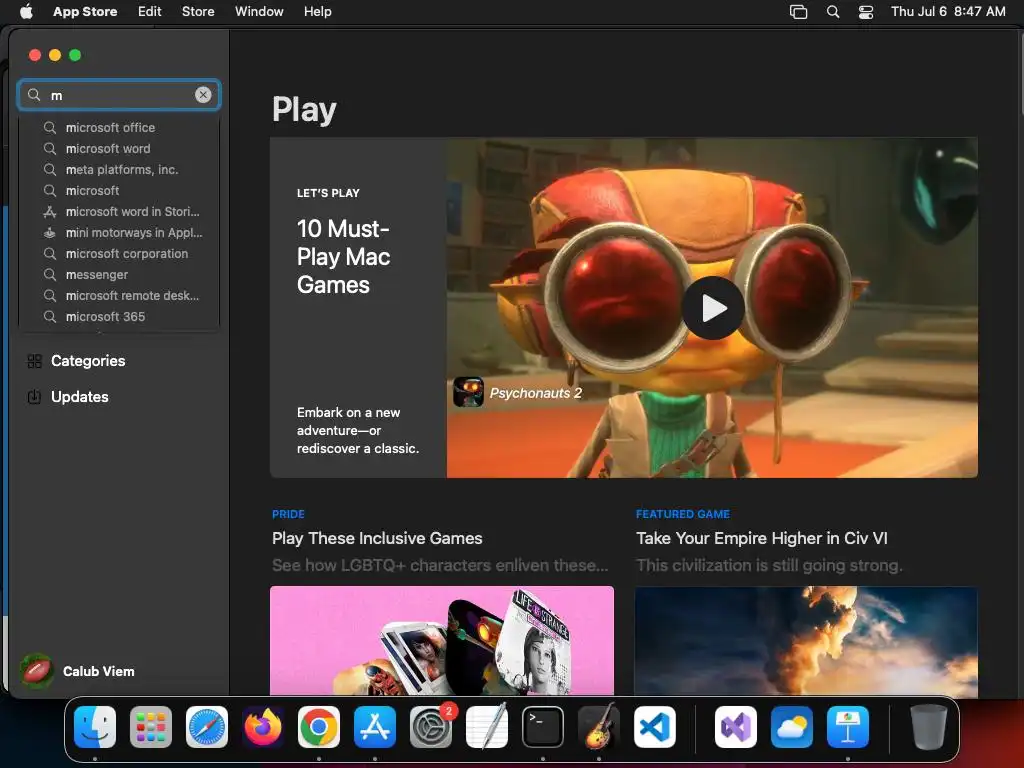Launch GarageBand from the Dock

599,726
